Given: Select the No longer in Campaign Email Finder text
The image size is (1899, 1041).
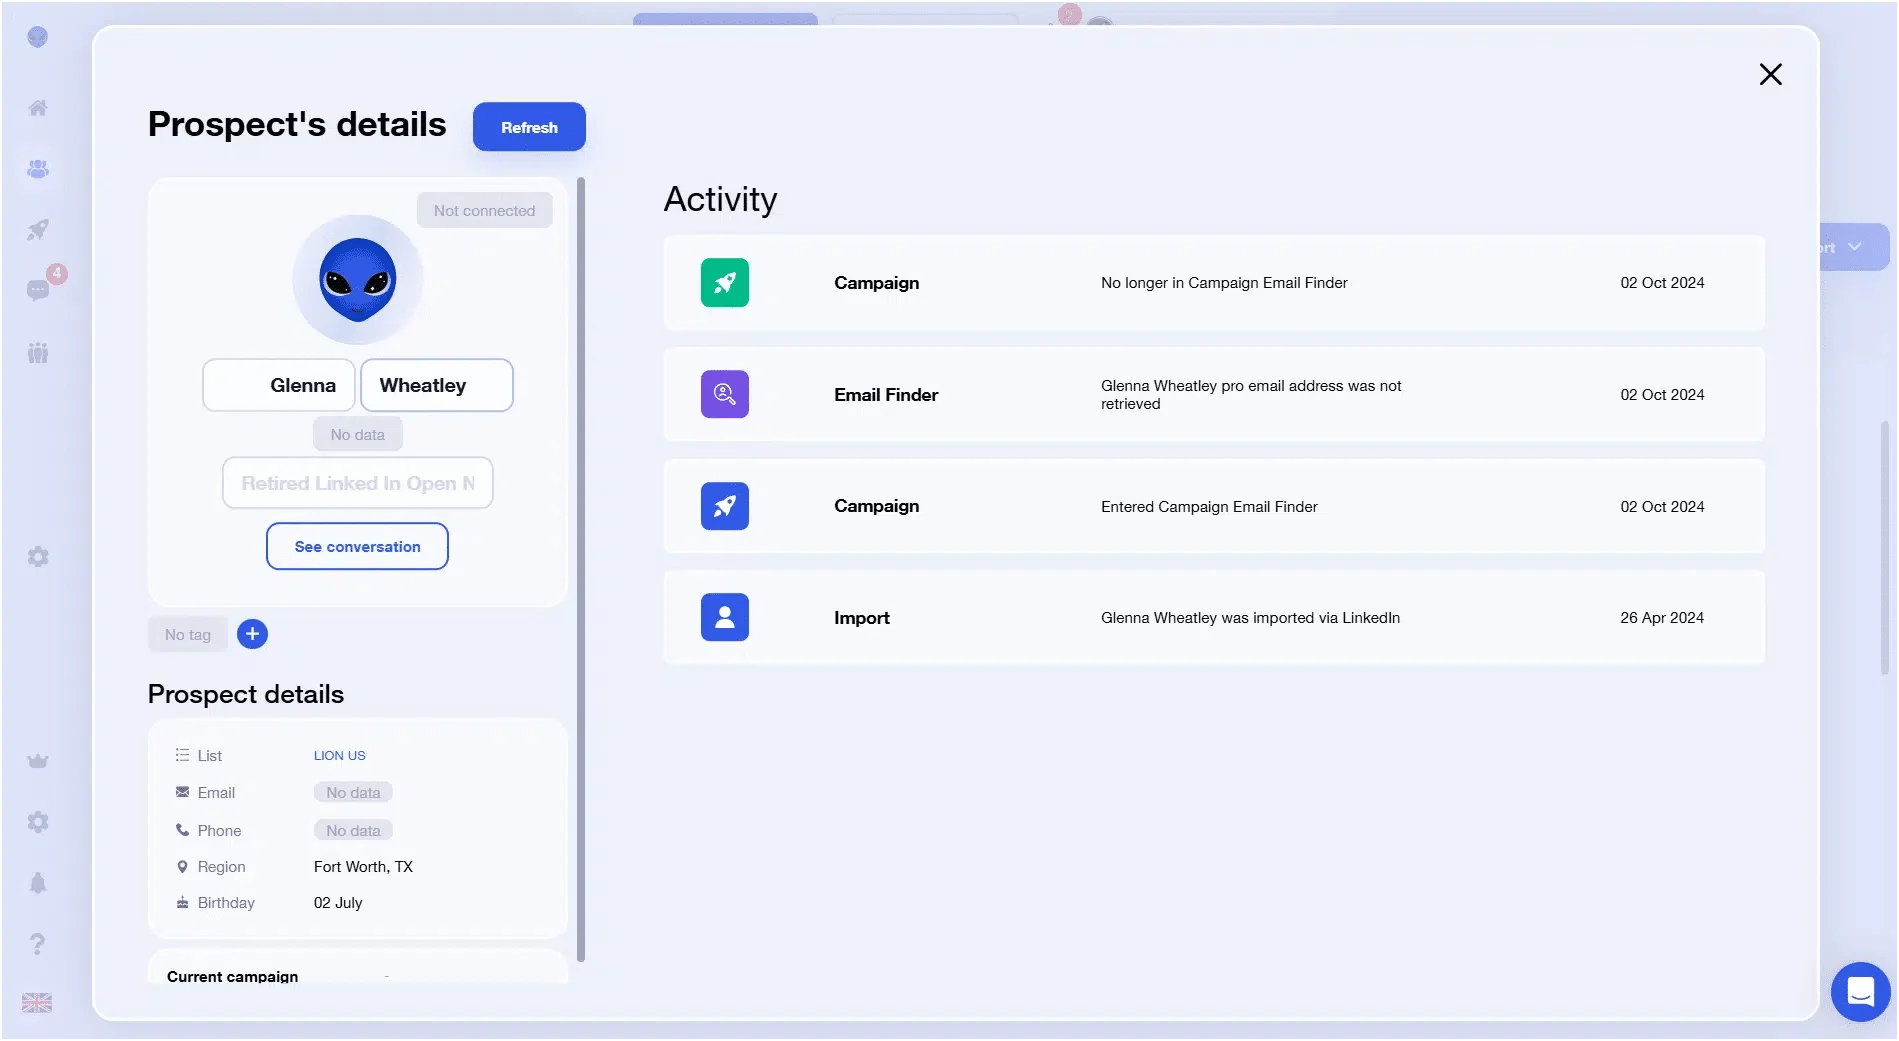Looking at the screenshot, I should 1224,283.
